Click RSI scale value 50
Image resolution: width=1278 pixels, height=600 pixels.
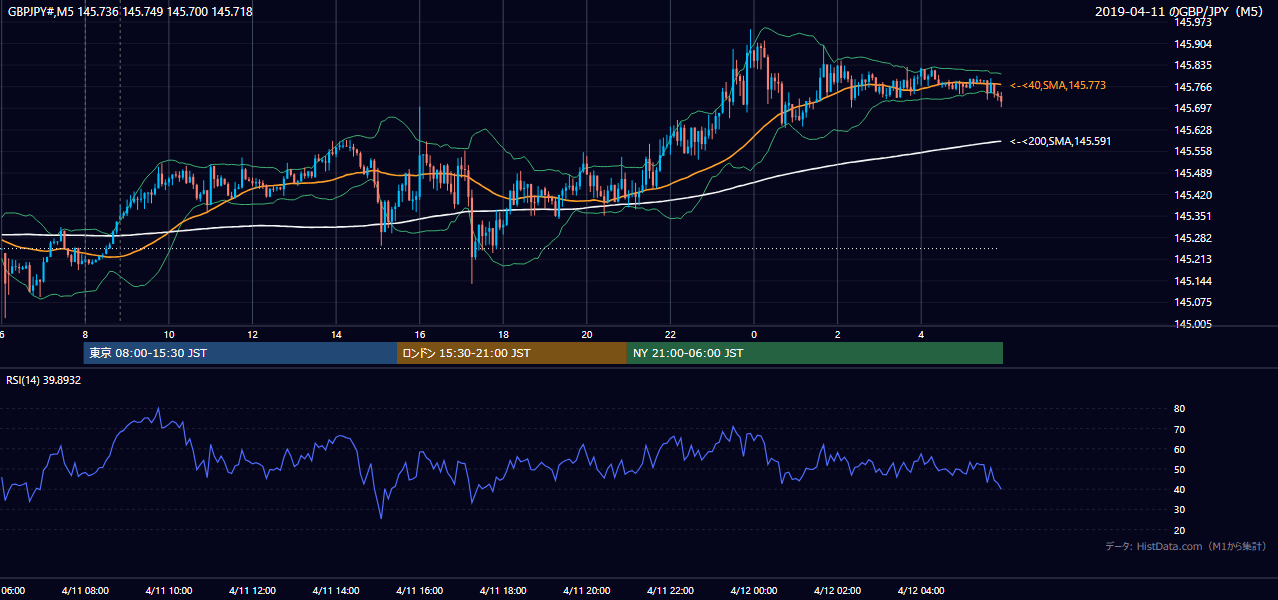click(1179, 469)
